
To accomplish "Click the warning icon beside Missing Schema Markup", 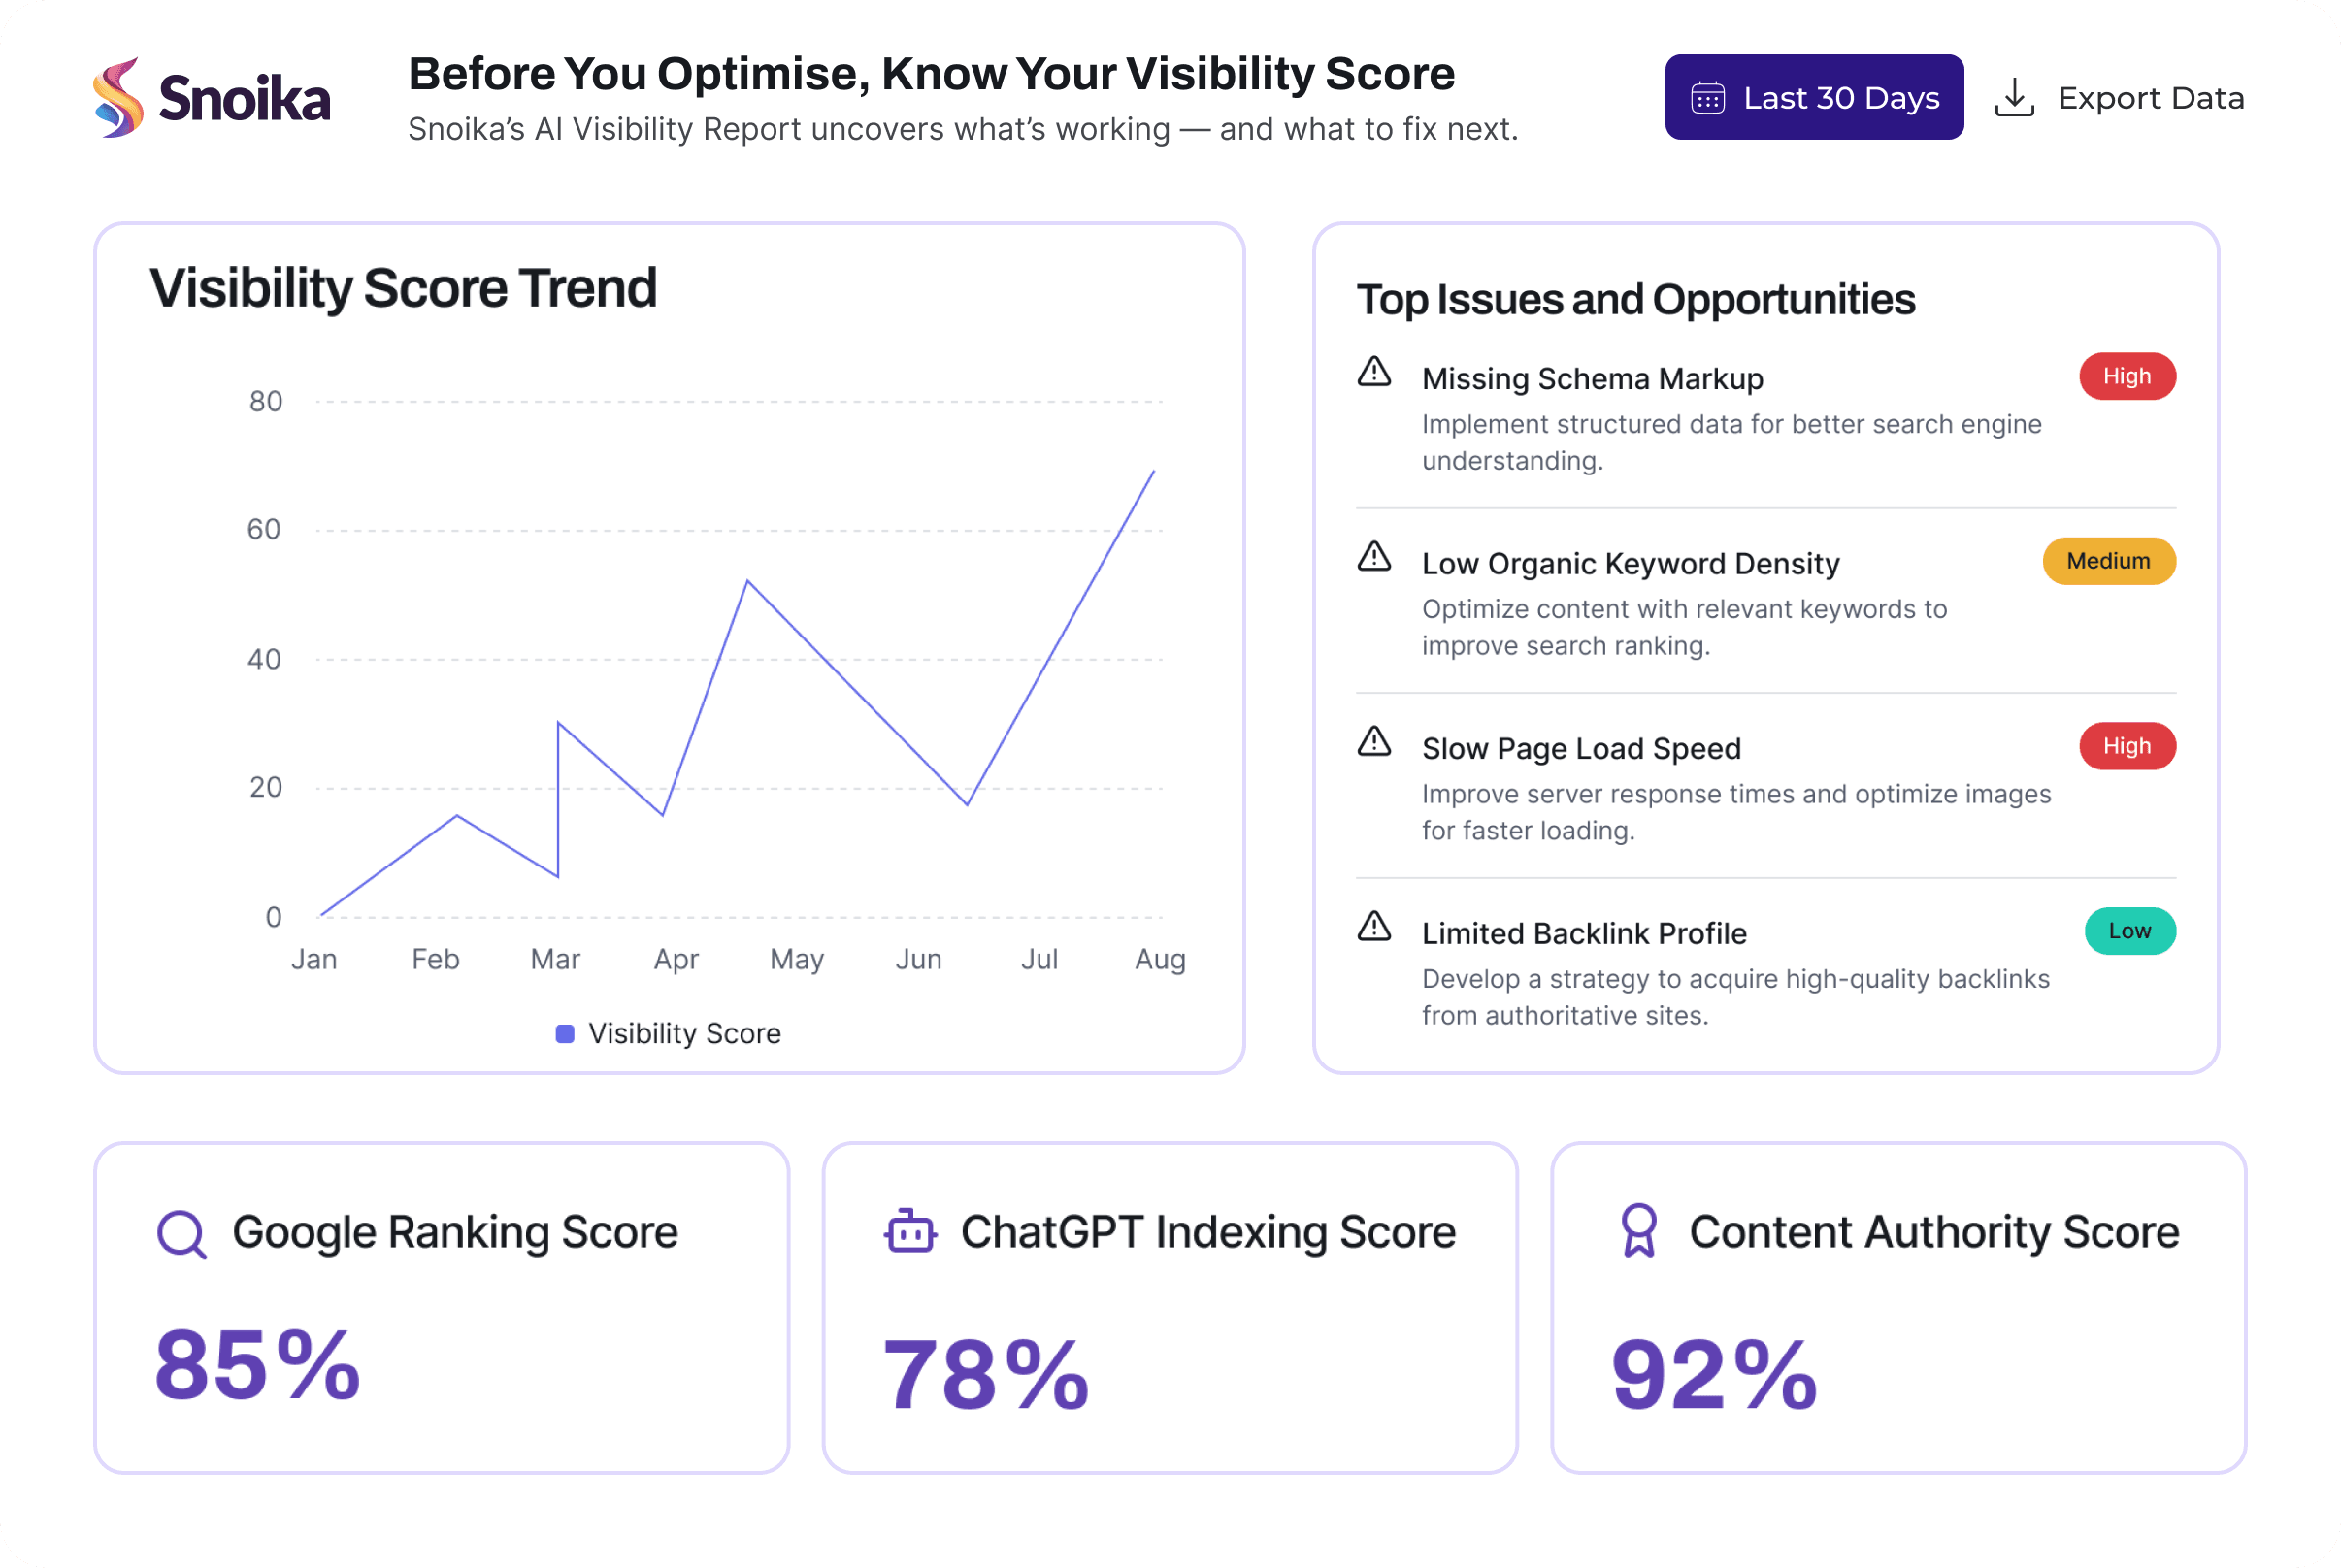I will 1375,373.
